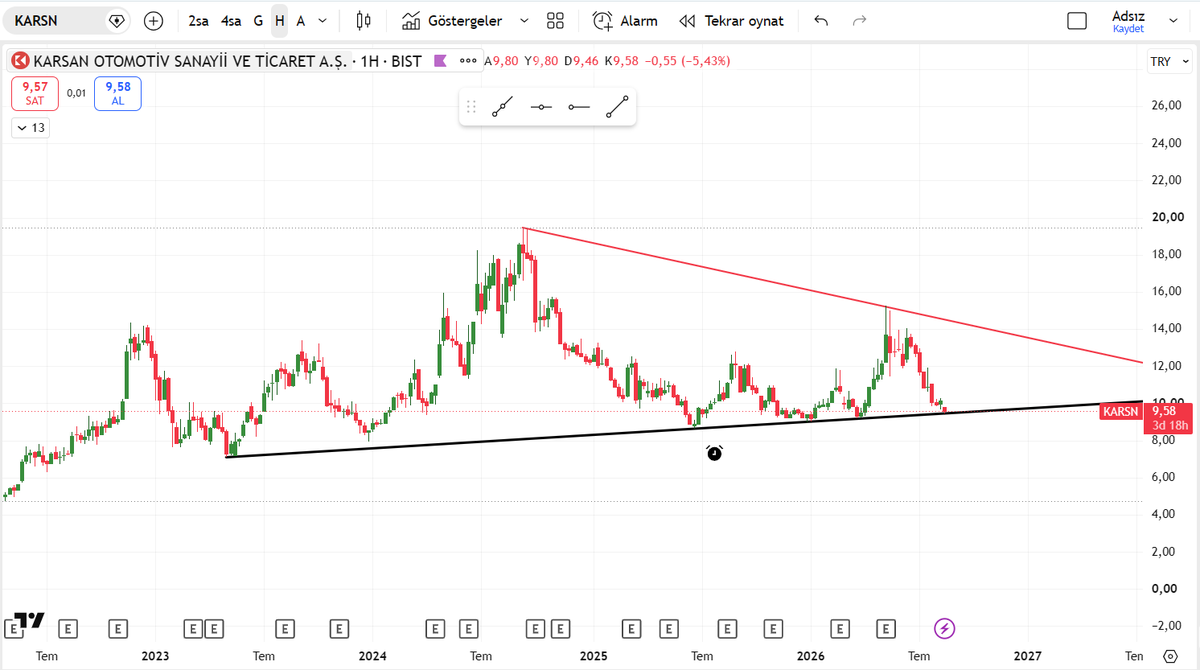Click the A9,80 open value
The height and width of the screenshot is (670, 1200).
pyautogui.click(x=501, y=61)
